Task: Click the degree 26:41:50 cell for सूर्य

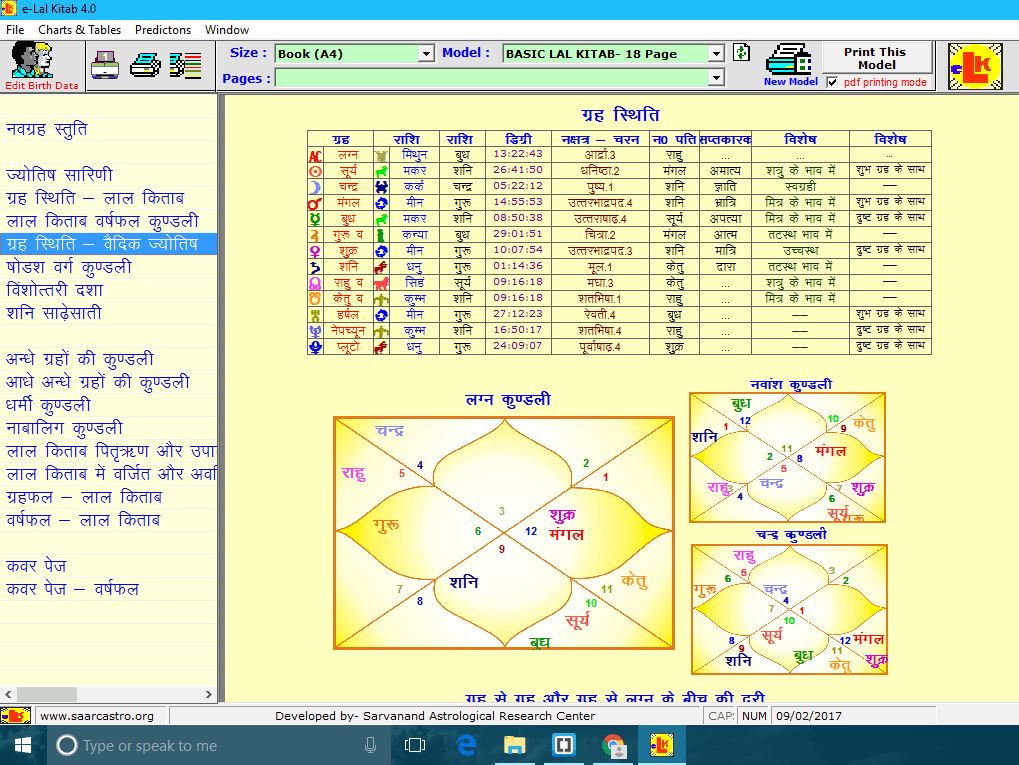Action: [518, 170]
